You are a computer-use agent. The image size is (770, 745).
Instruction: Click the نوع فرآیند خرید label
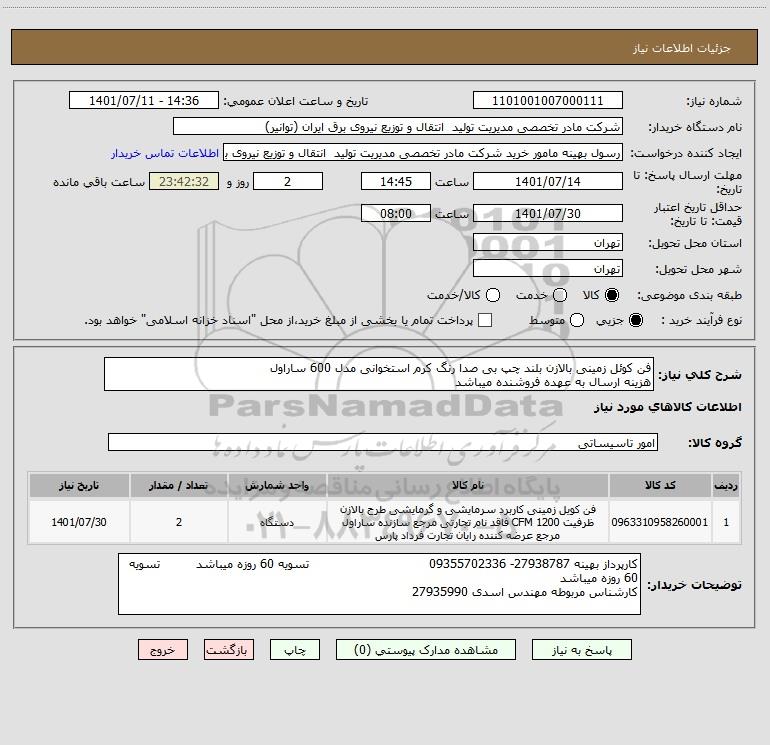point(701,321)
